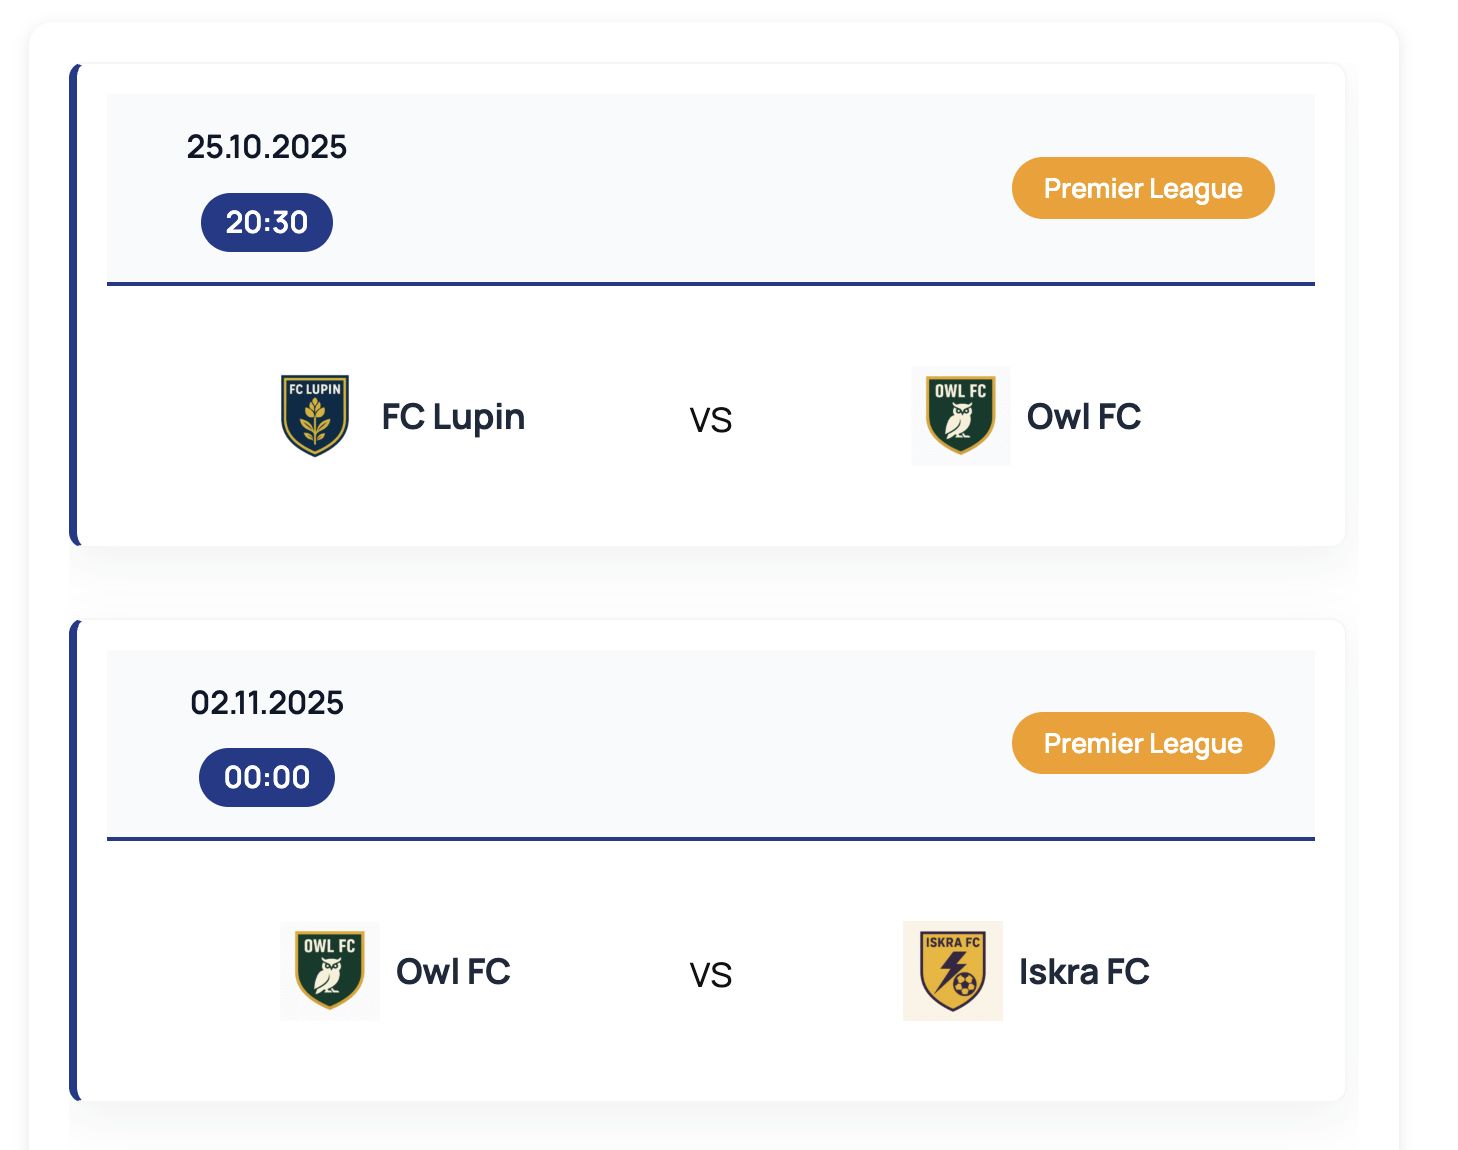Open the Iskra FC team name
Viewport: 1458px width, 1150px height.
[1084, 972]
